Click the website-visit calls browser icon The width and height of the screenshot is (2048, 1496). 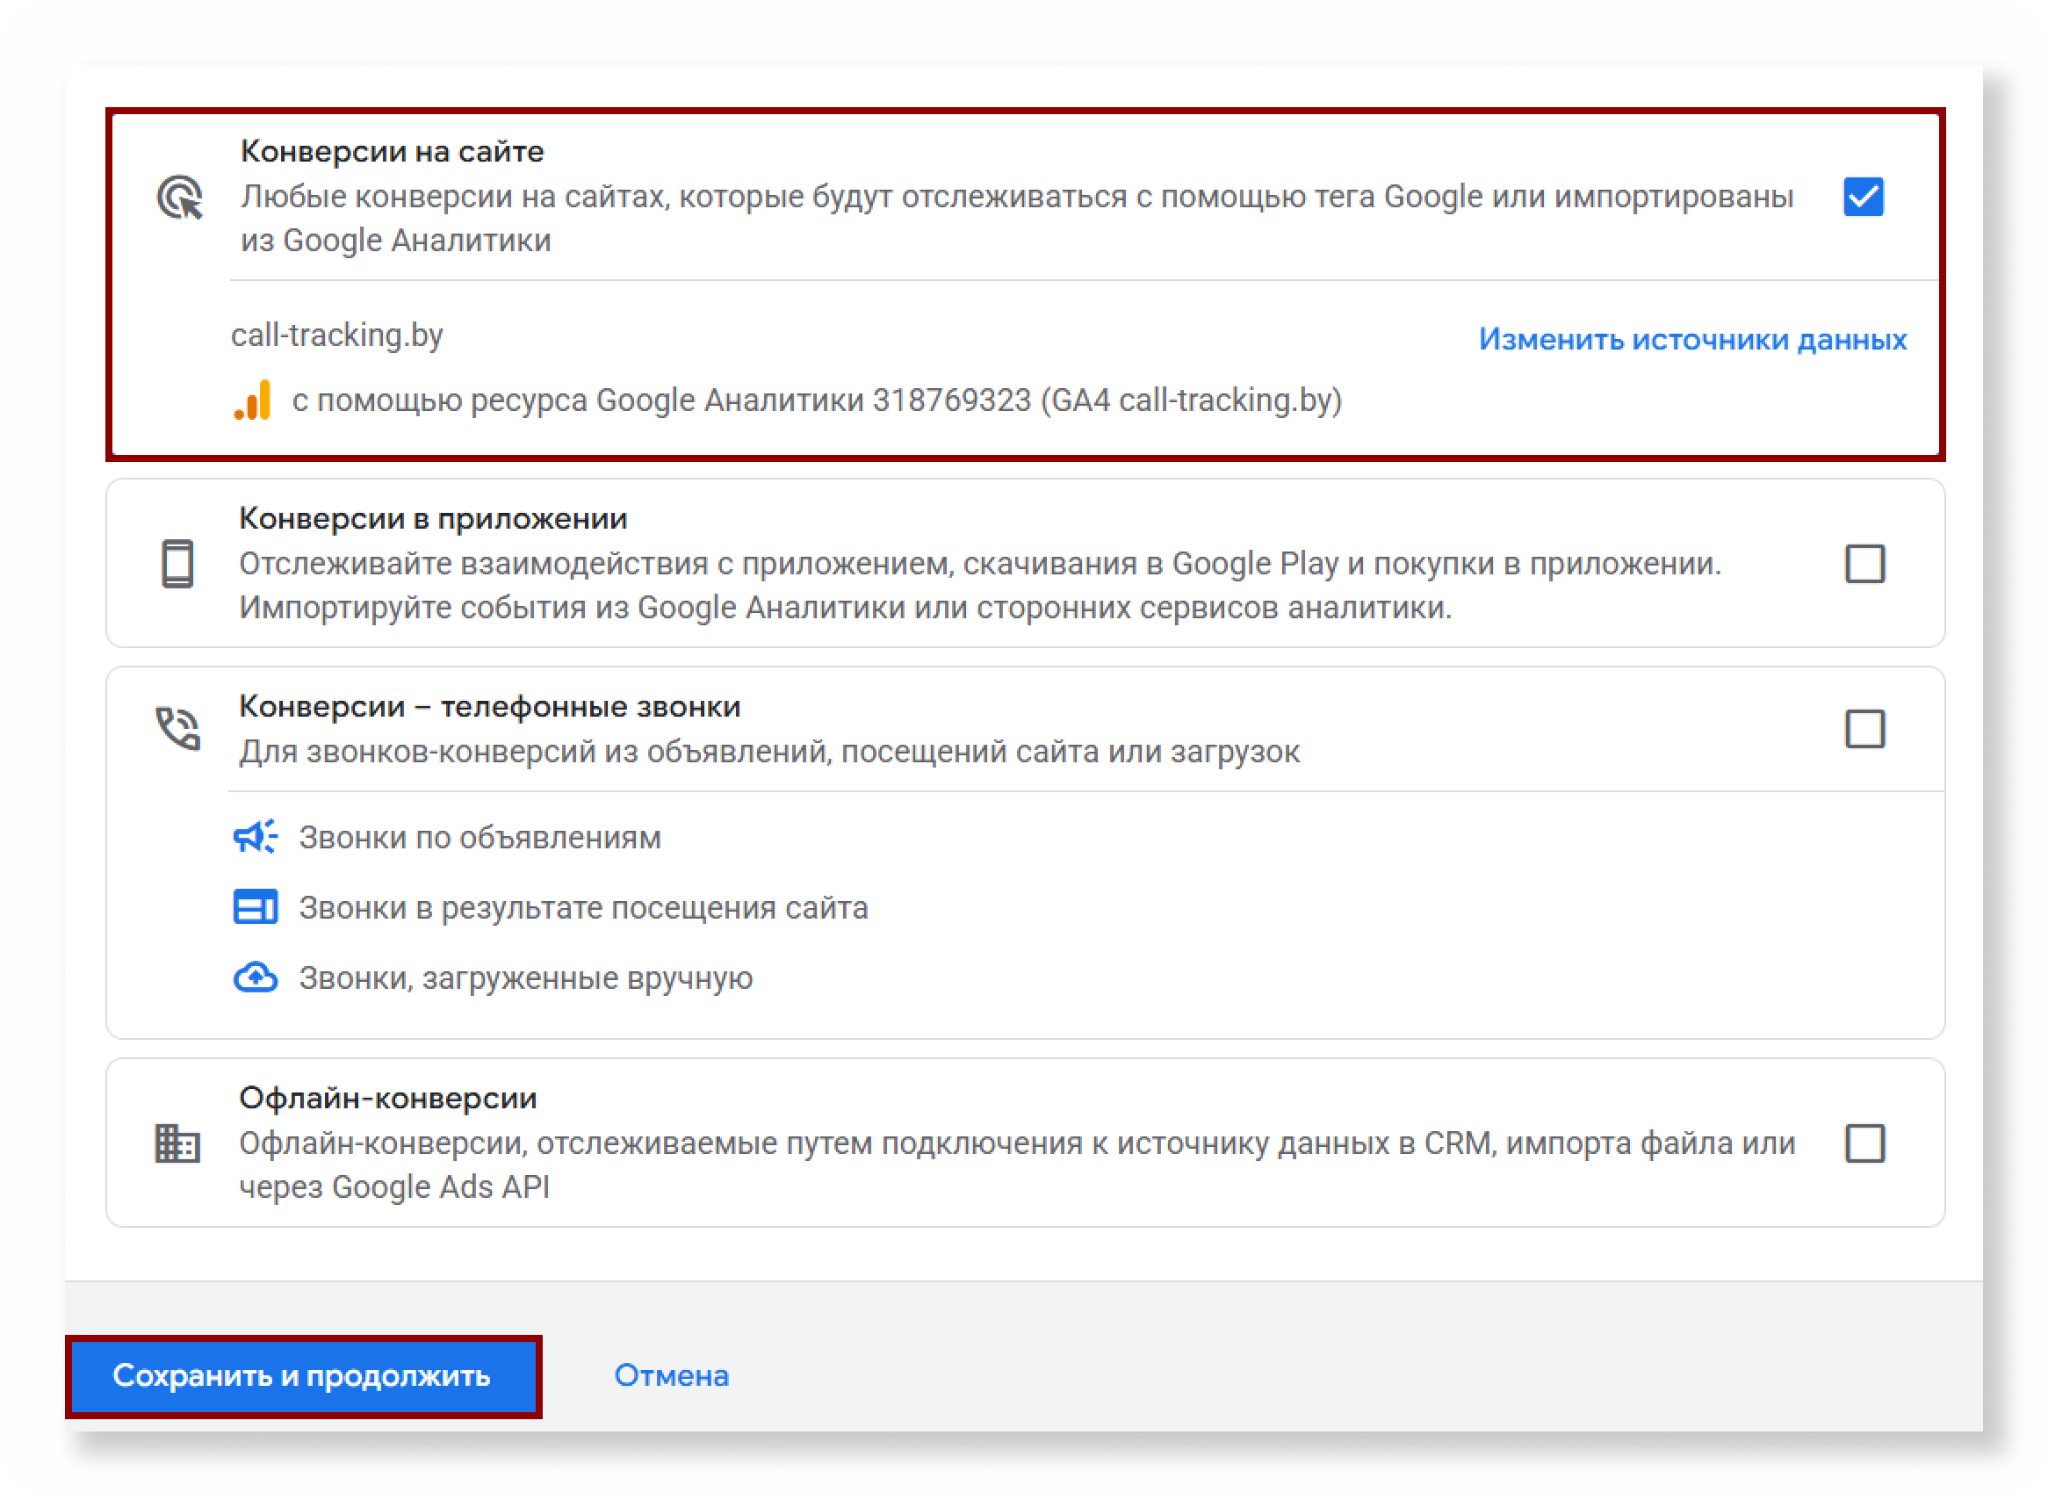click(255, 907)
